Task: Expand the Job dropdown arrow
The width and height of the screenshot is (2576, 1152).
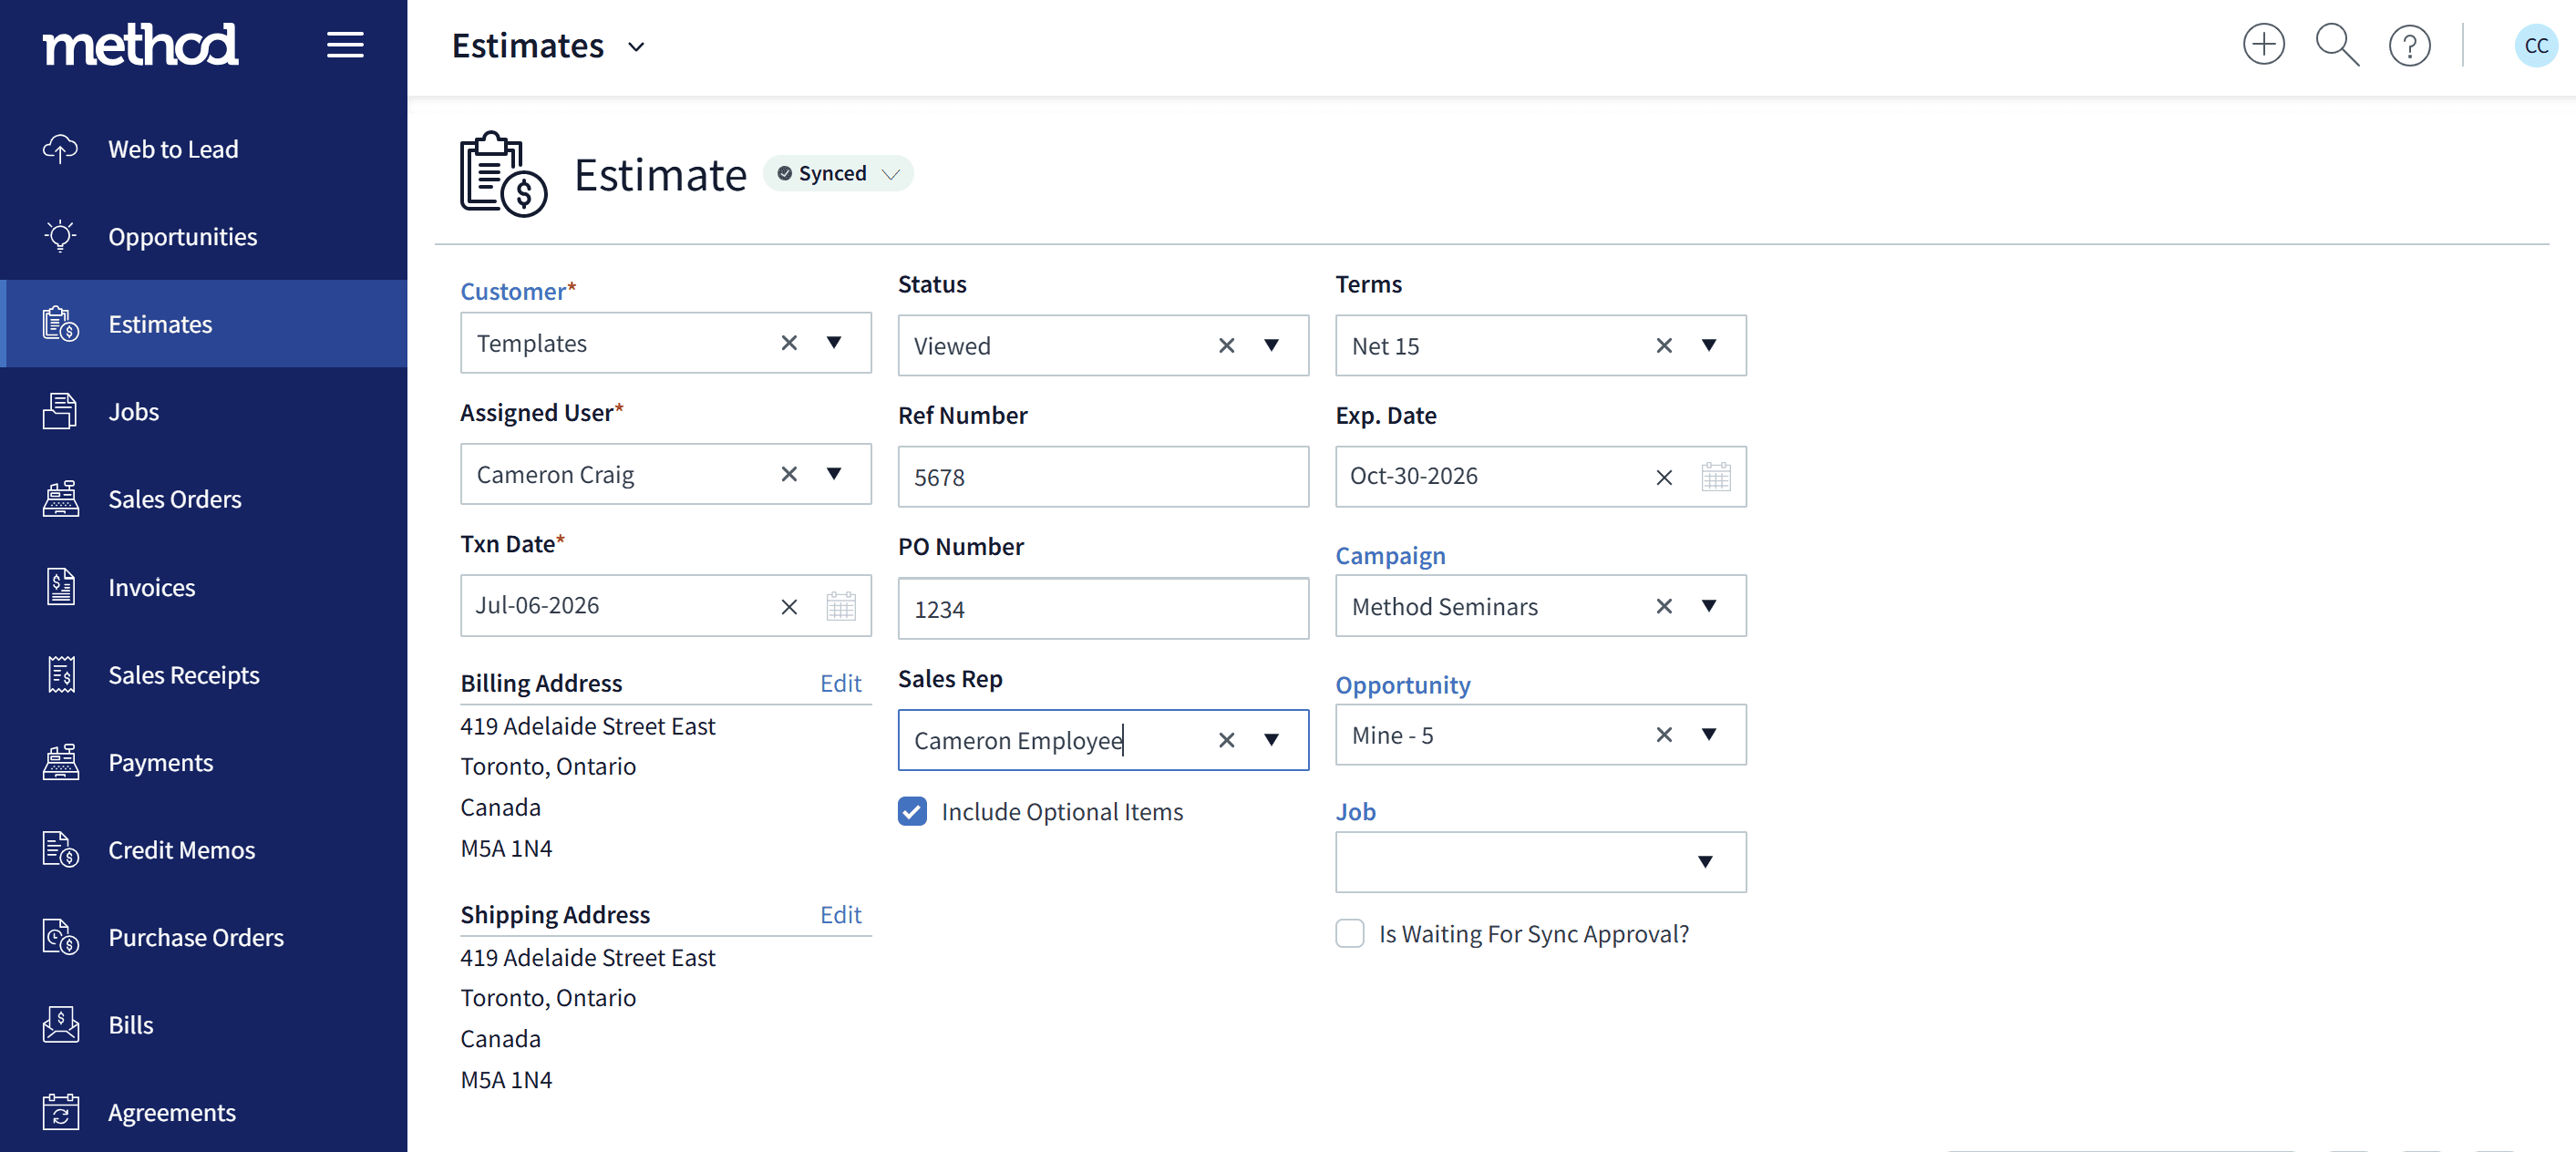Action: pos(1705,862)
